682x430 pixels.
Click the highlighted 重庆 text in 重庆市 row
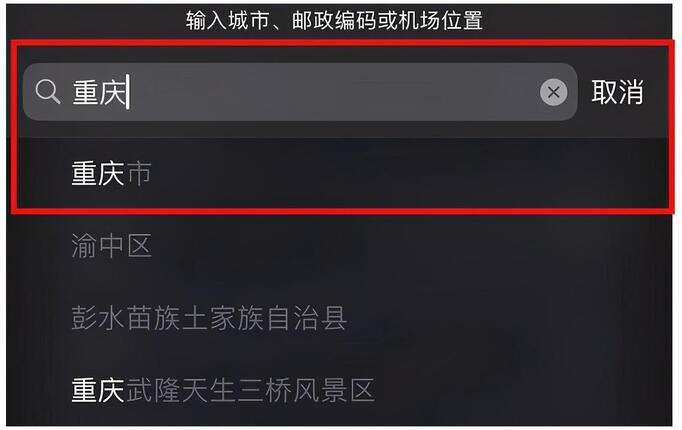coord(98,173)
